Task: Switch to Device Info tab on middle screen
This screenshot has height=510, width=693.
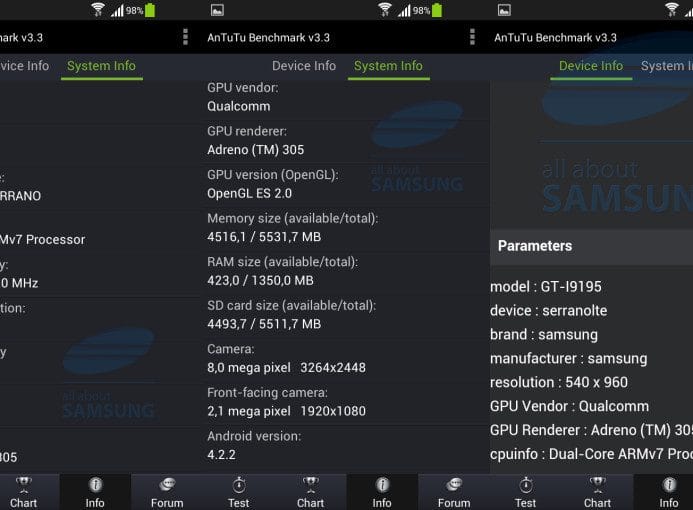Action: 304,66
